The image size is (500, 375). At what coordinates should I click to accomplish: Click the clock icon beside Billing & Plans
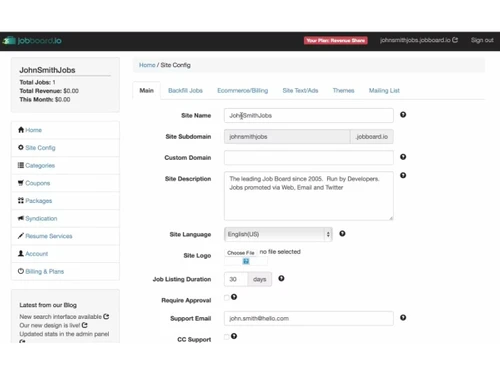[21, 271]
